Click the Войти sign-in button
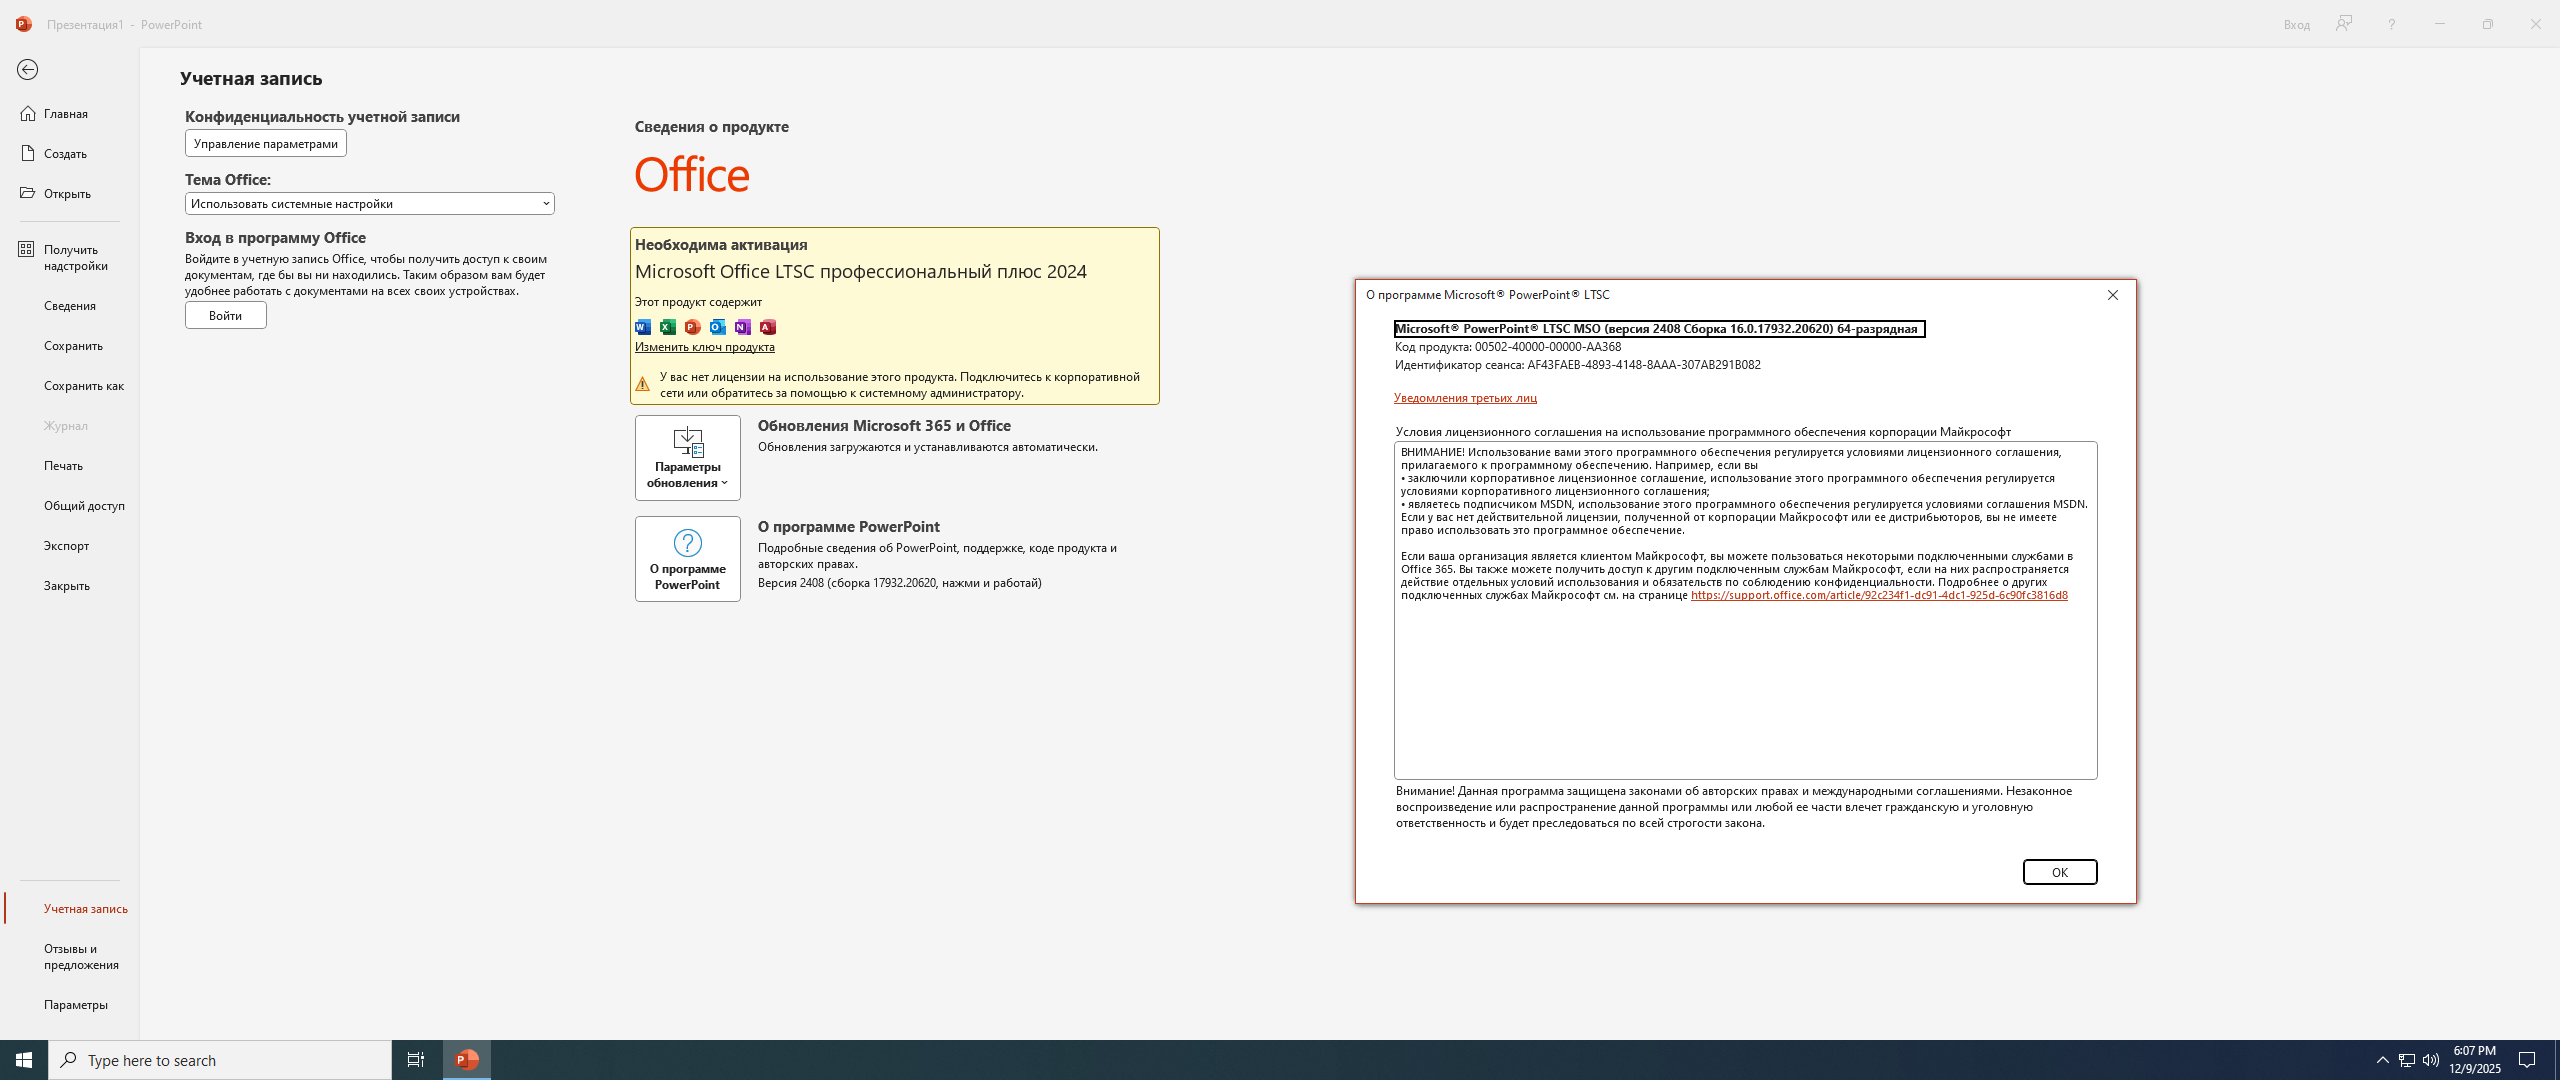Viewport: 2560px width, 1080px height. (225, 315)
